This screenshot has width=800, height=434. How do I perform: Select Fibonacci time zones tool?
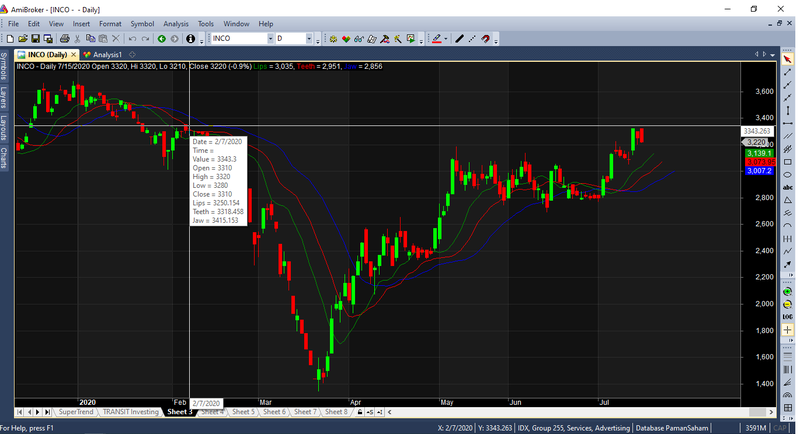(x=788, y=369)
